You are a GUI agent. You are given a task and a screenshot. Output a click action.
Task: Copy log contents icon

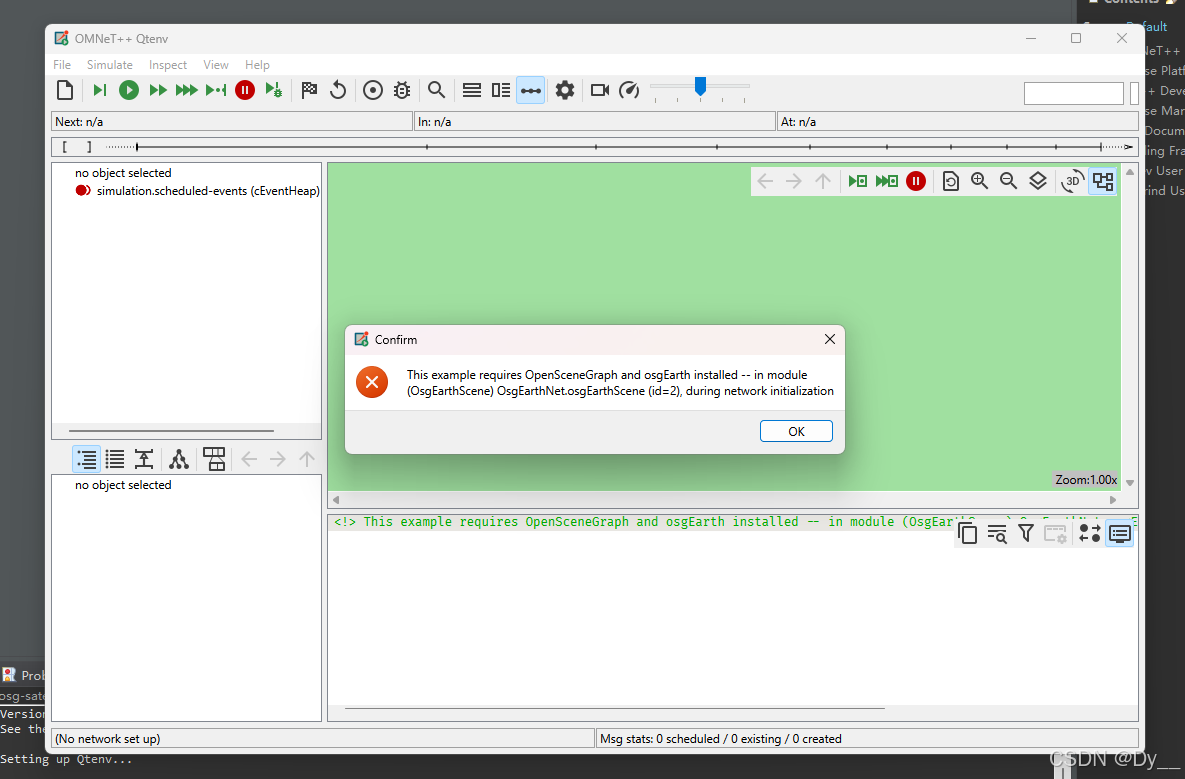(967, 533)
